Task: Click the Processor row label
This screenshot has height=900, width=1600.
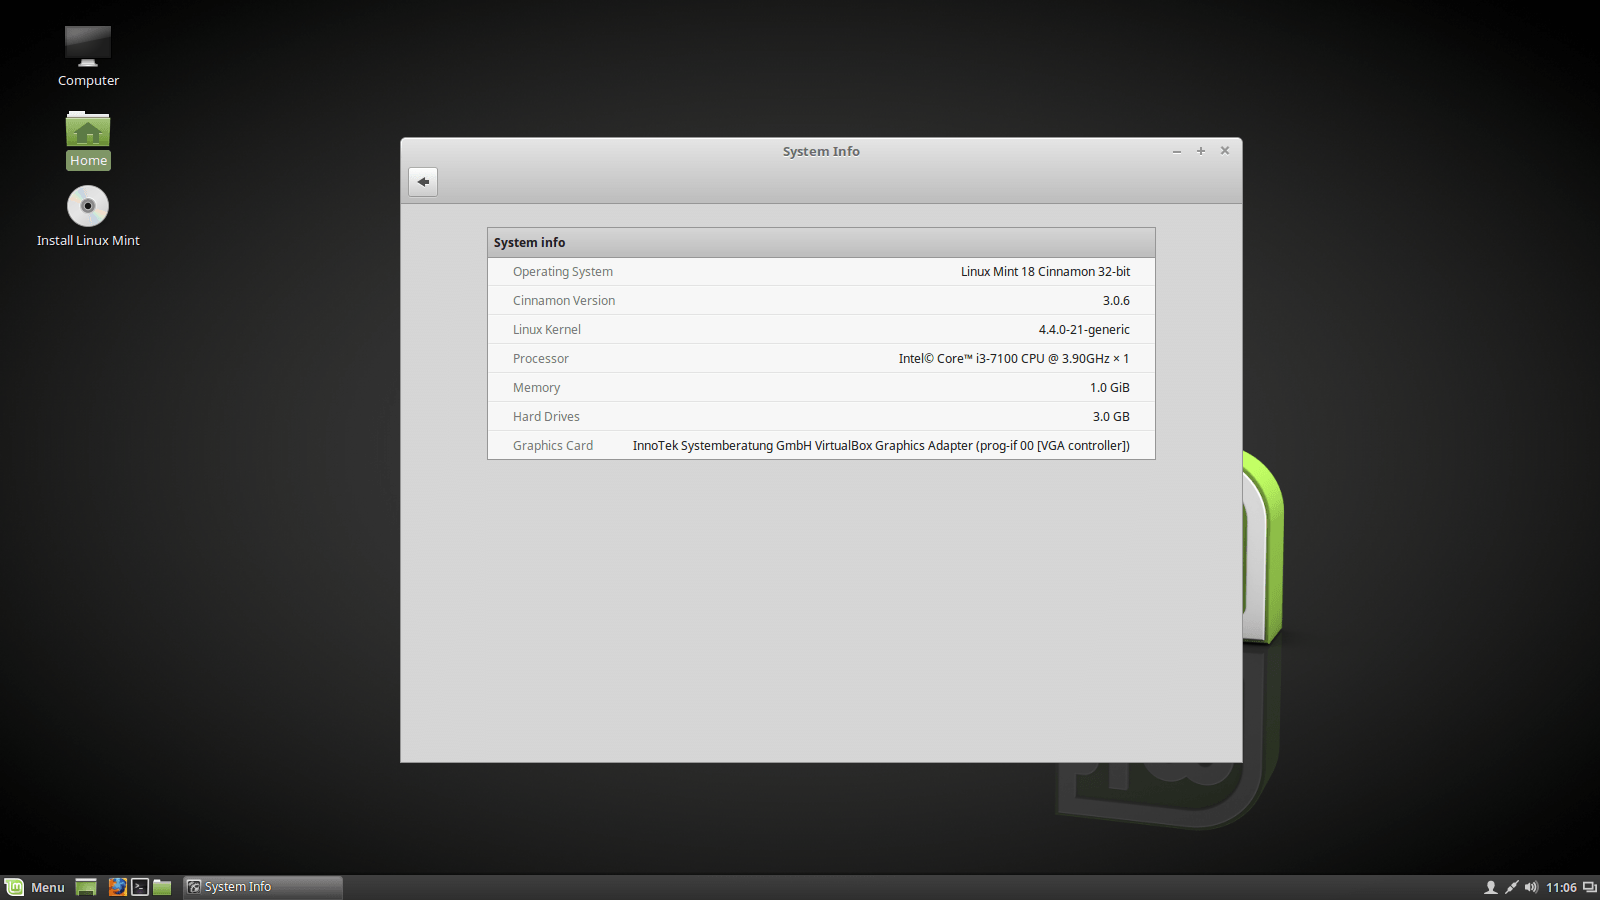Action: pos(541,359)
